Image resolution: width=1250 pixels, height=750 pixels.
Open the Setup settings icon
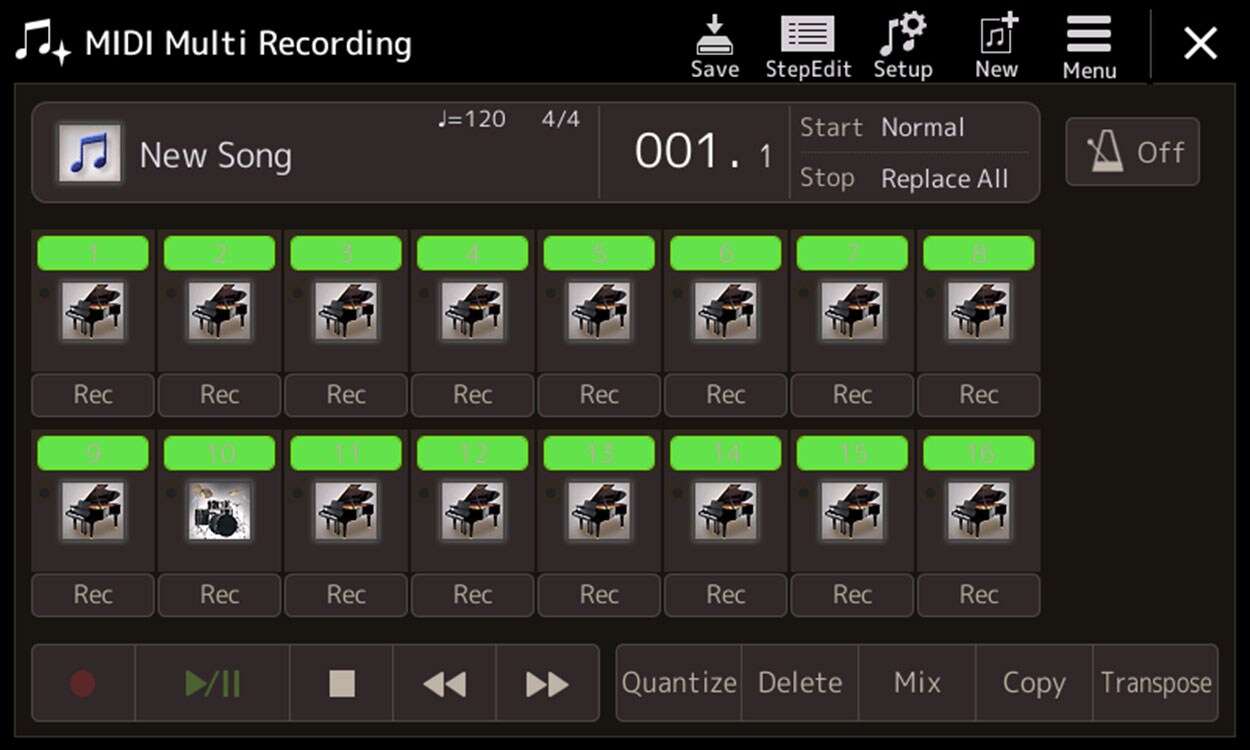(902, 45)
